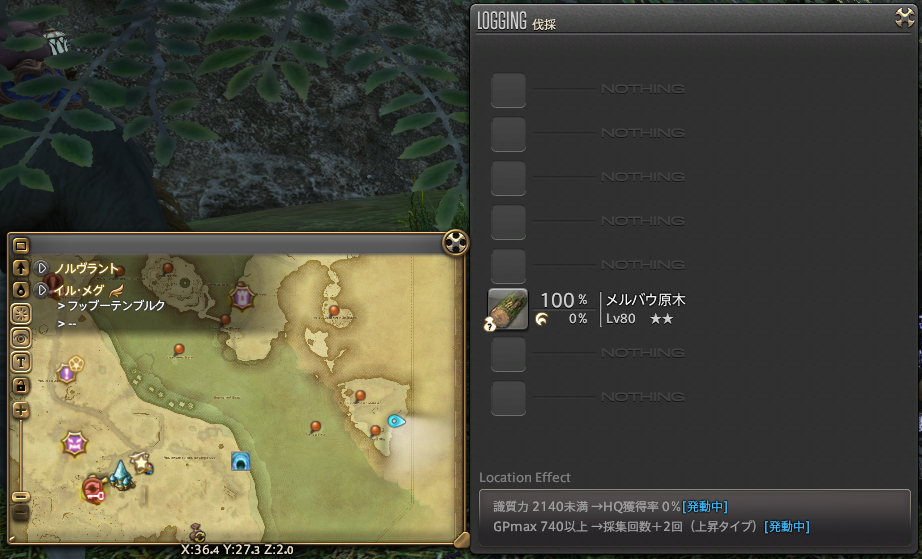Select the blue aetheryte crystal icon

click(x=121, y=474)
